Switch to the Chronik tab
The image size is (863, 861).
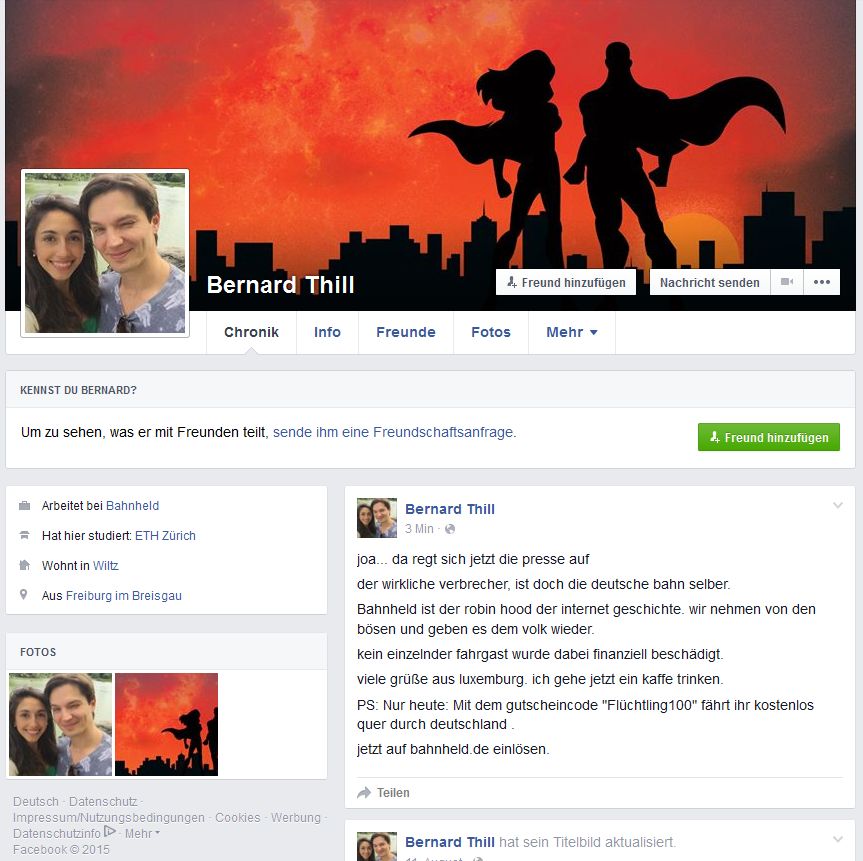[251, 332]
